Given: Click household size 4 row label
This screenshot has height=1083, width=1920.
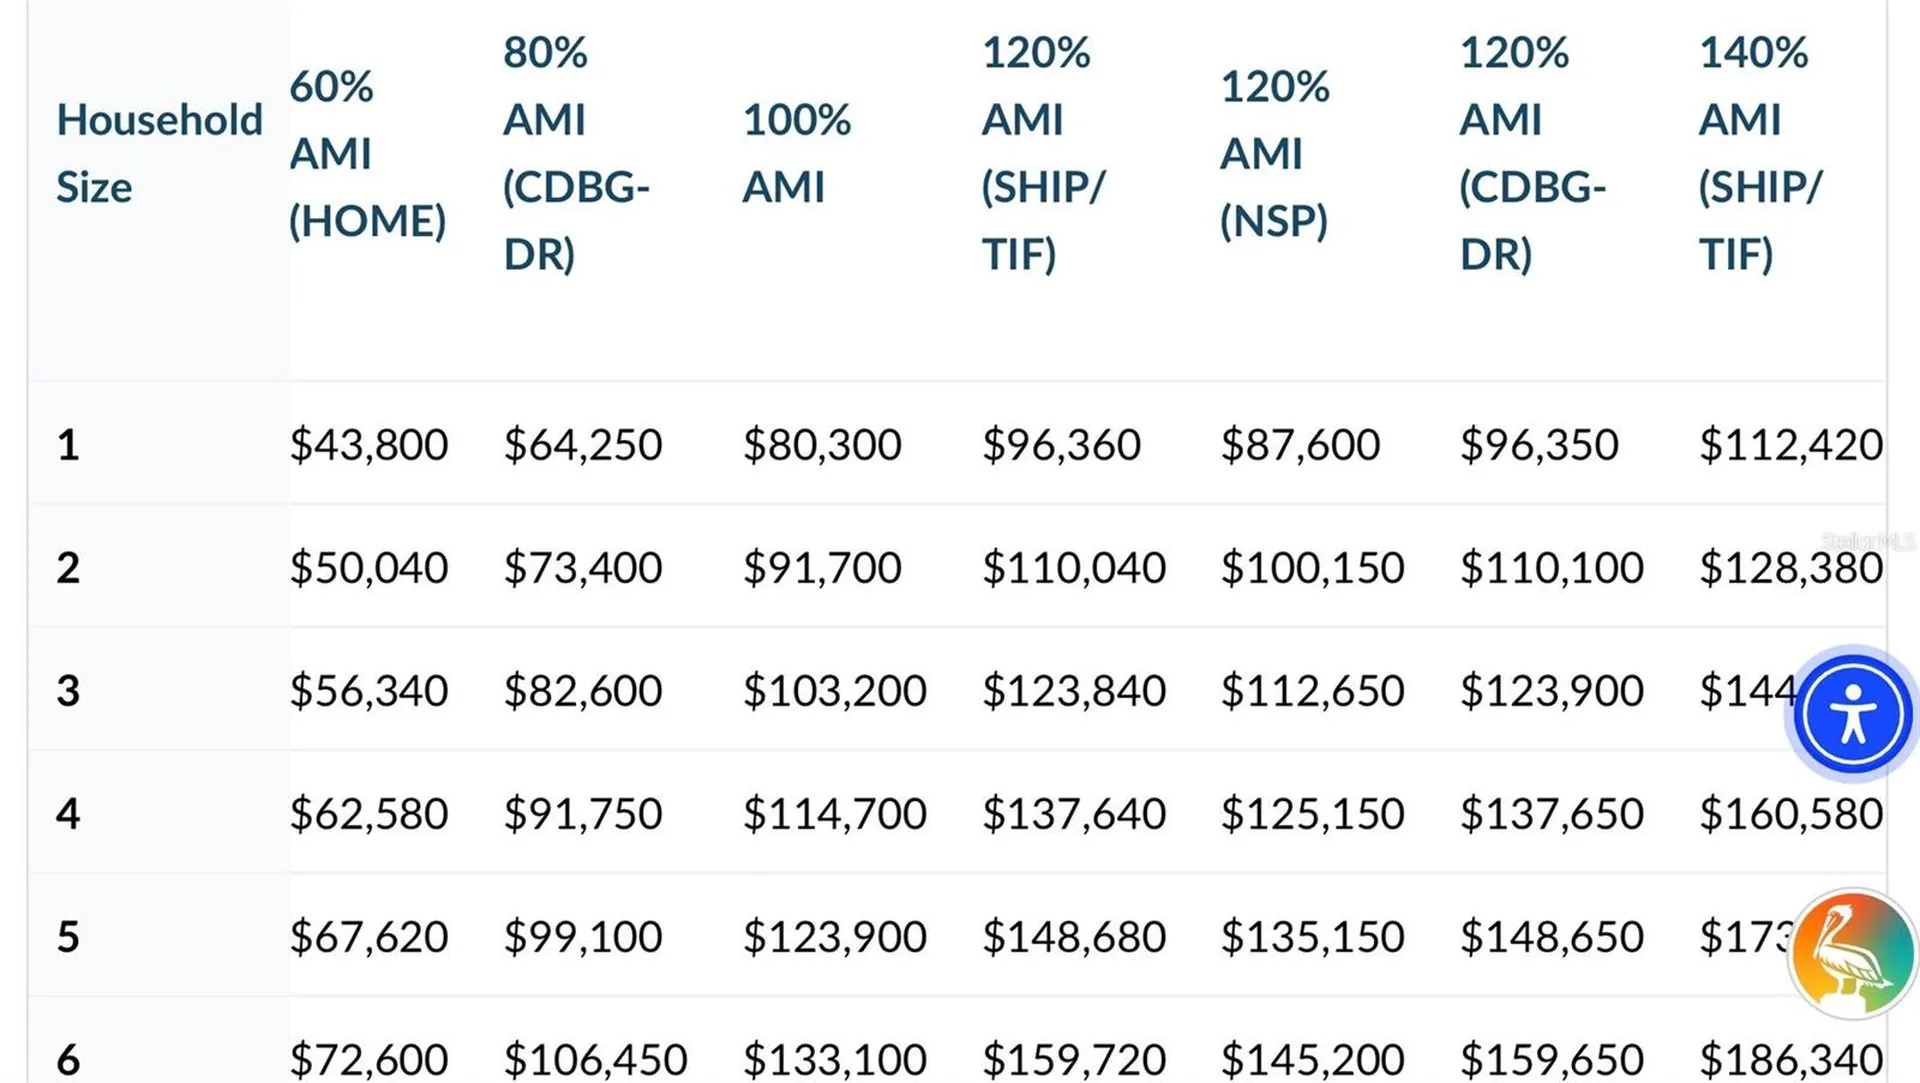Looking at the screenshot, I should (x=68, y=813).
